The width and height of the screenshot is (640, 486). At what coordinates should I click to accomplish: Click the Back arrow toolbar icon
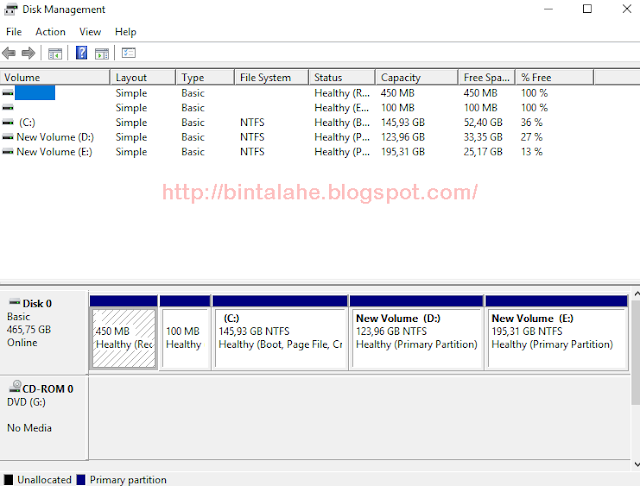9,53
